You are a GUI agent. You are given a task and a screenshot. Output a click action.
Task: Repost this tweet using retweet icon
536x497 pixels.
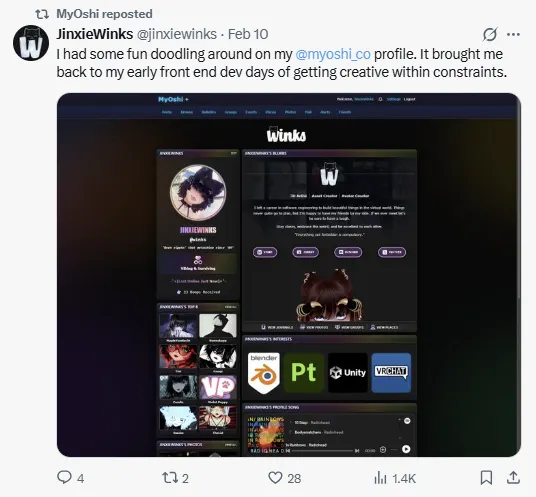tap(170, 478)
